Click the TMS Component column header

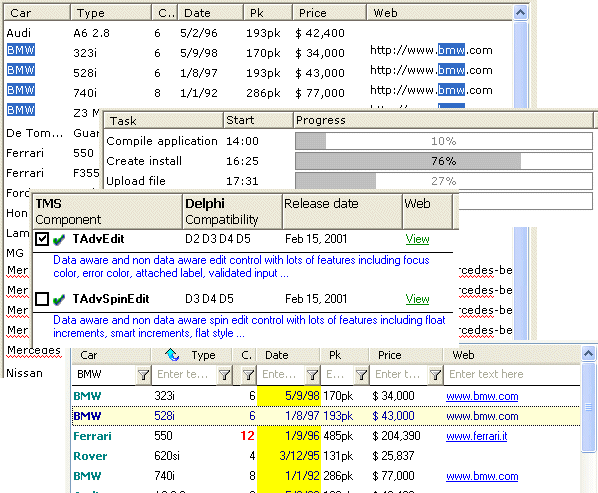(x=108, y=212)
